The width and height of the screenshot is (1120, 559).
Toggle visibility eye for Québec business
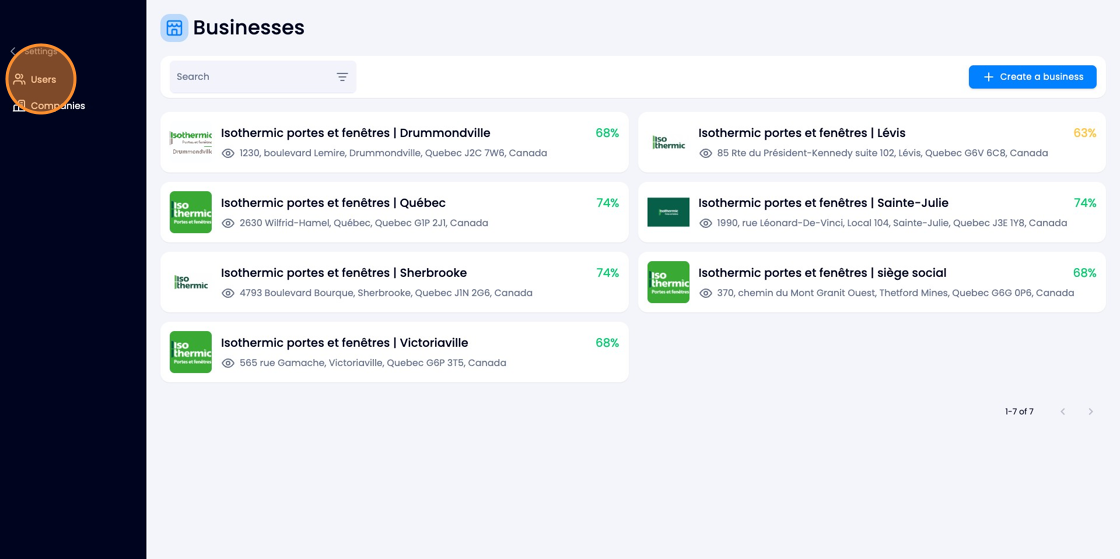tap(229, 223)
